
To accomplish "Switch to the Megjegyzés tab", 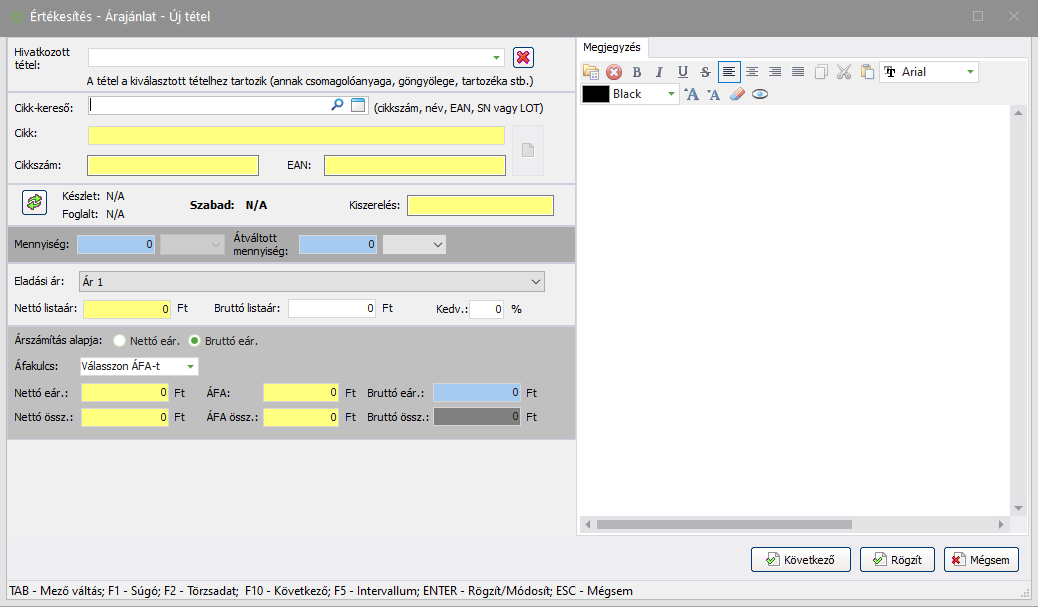I will point(615,47).
